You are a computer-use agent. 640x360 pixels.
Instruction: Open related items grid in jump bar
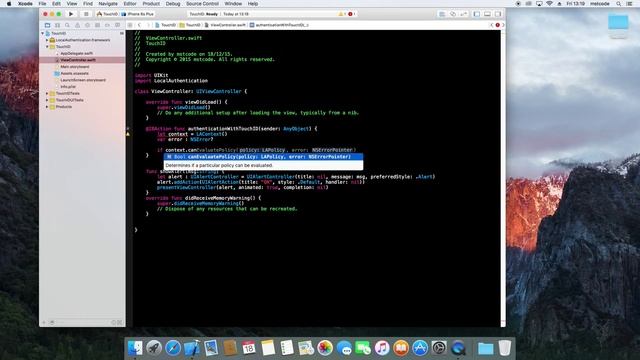(x=130, y=25)
